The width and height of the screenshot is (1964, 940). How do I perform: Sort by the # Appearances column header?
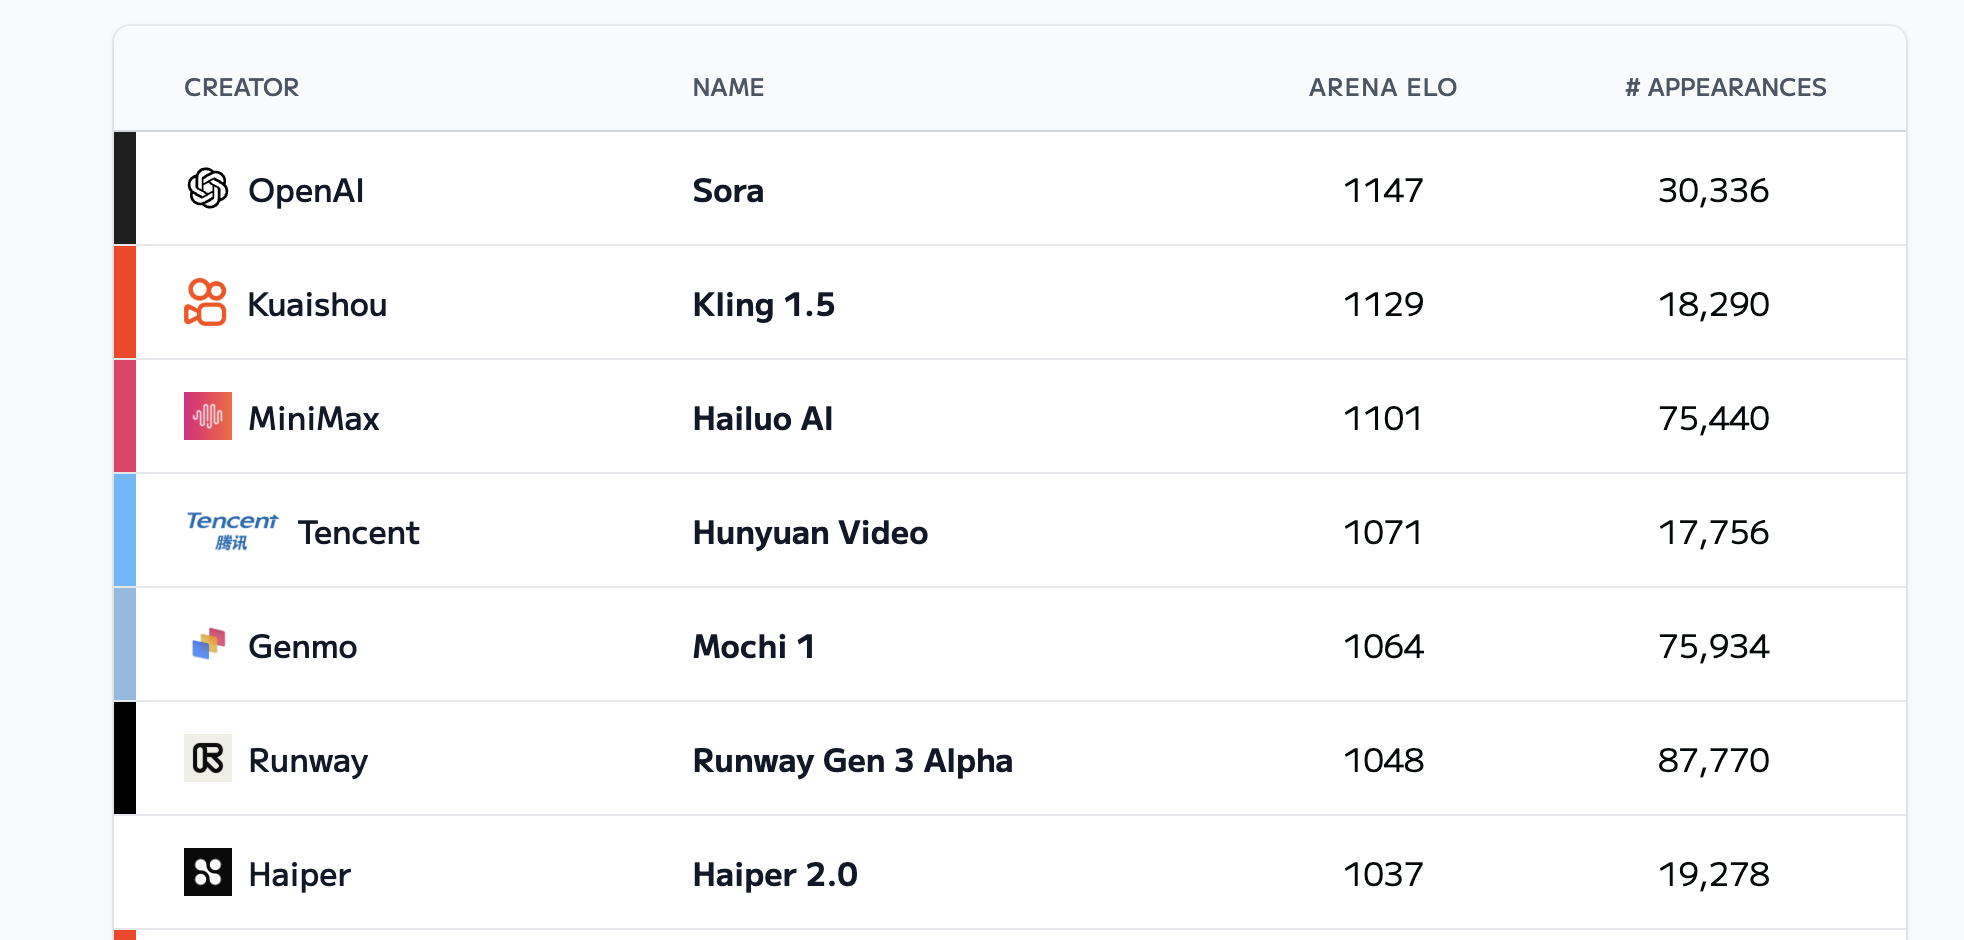point(1725,88)
